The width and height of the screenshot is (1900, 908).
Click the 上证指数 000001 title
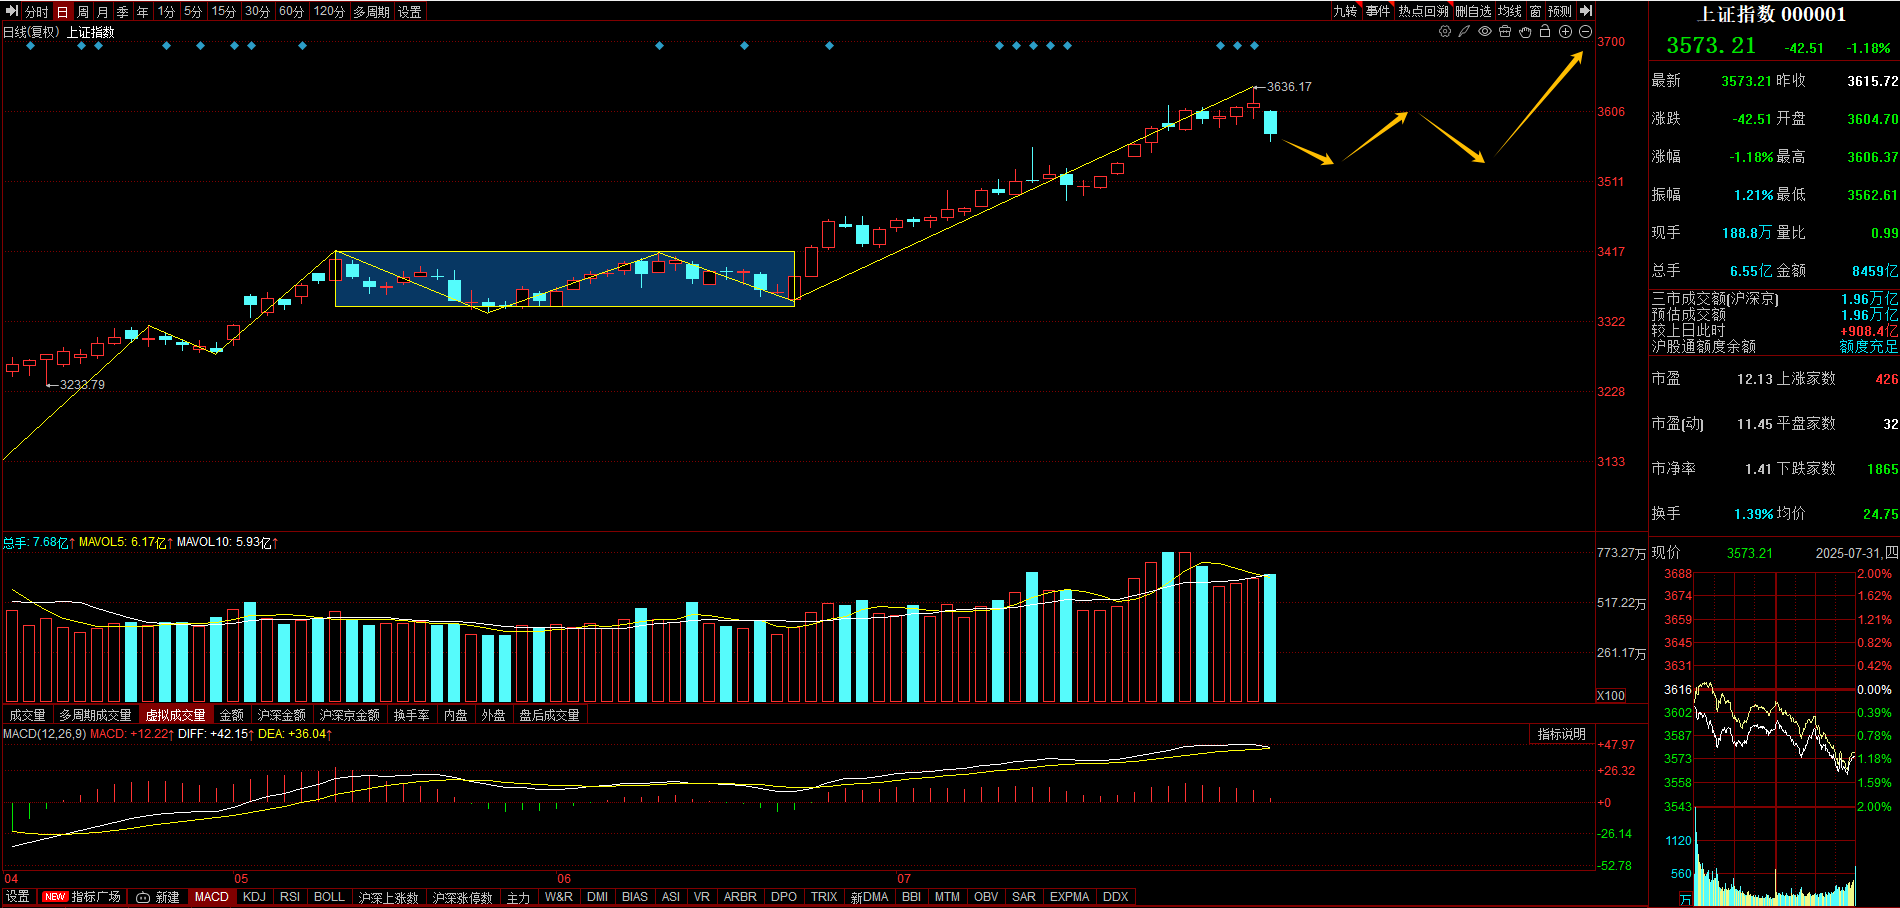(x=1773, y=14)
